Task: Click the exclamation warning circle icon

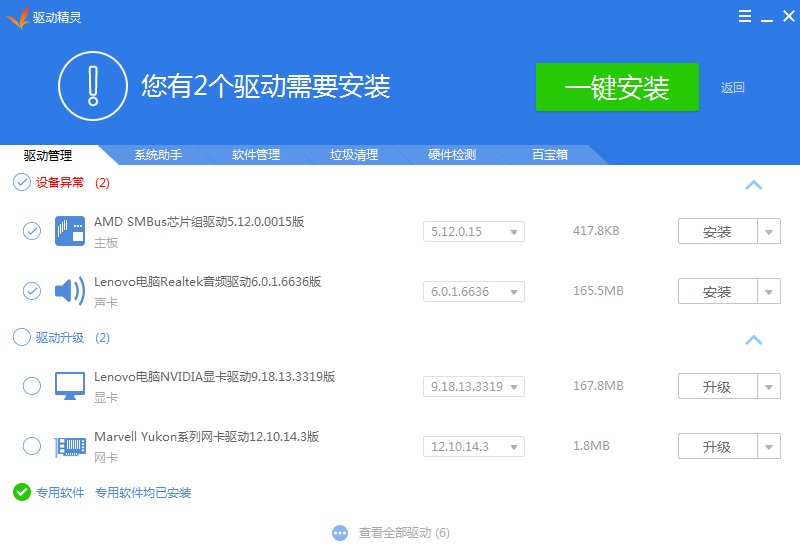Action: pyautogui.click(x=93, y=86)
